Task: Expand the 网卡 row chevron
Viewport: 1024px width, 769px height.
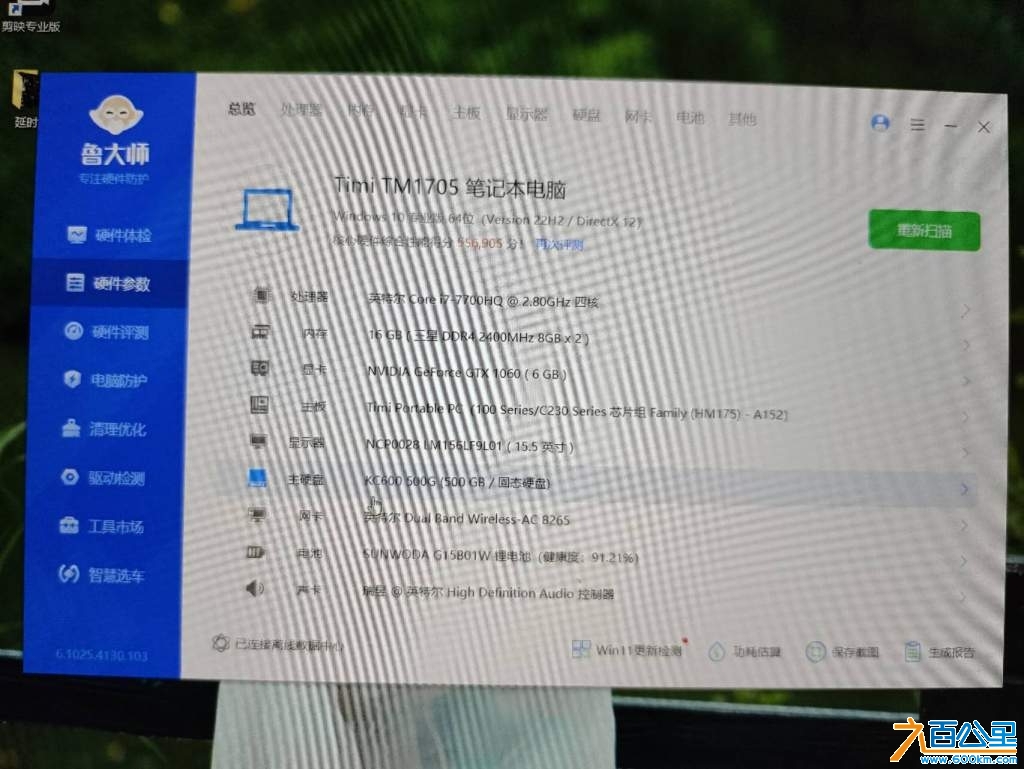Action: (965, 525)
